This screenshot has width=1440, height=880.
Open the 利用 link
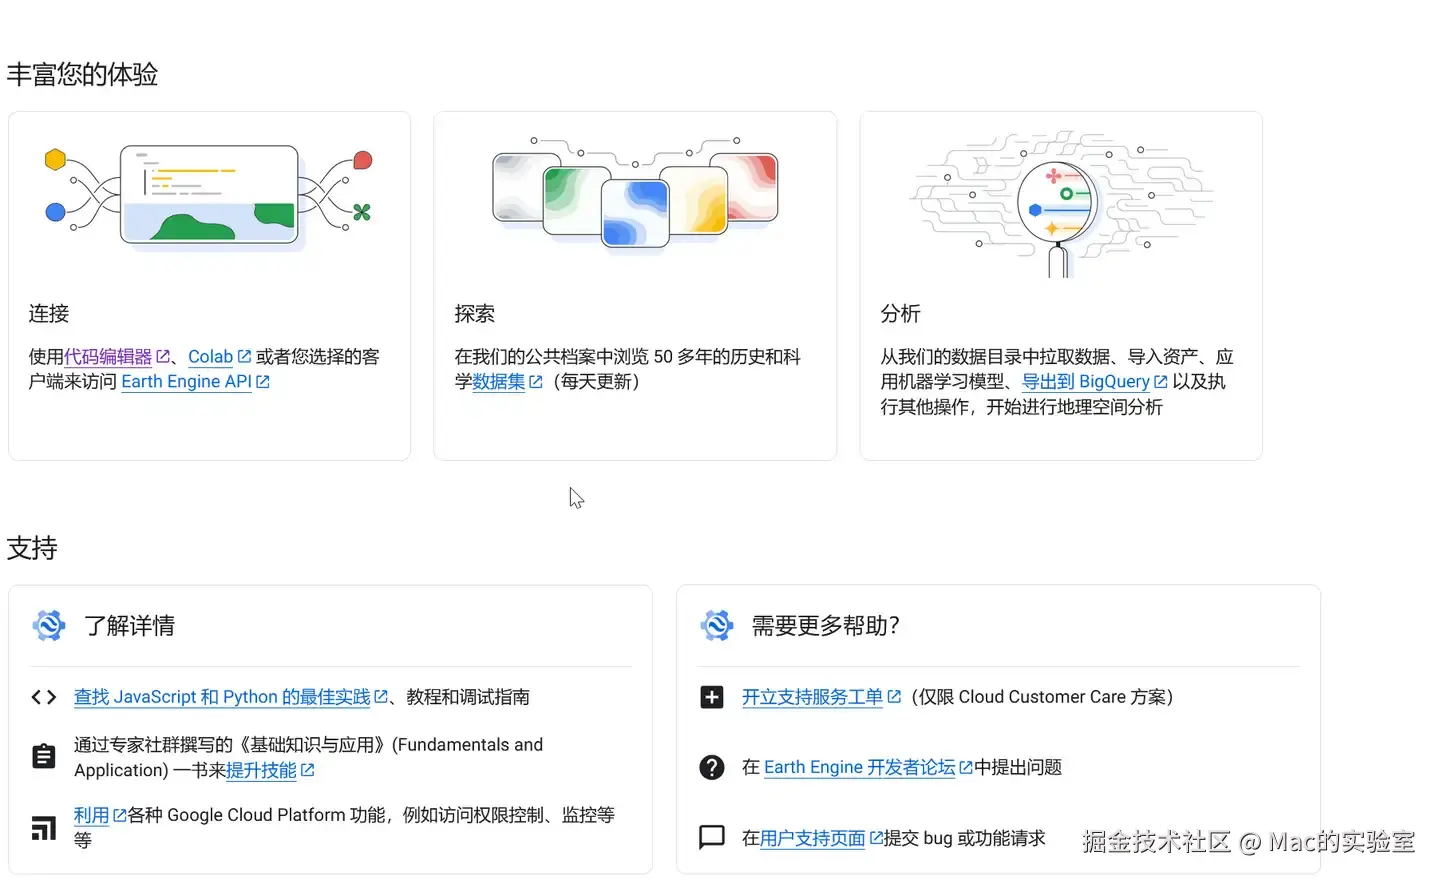tap(91, 815)
